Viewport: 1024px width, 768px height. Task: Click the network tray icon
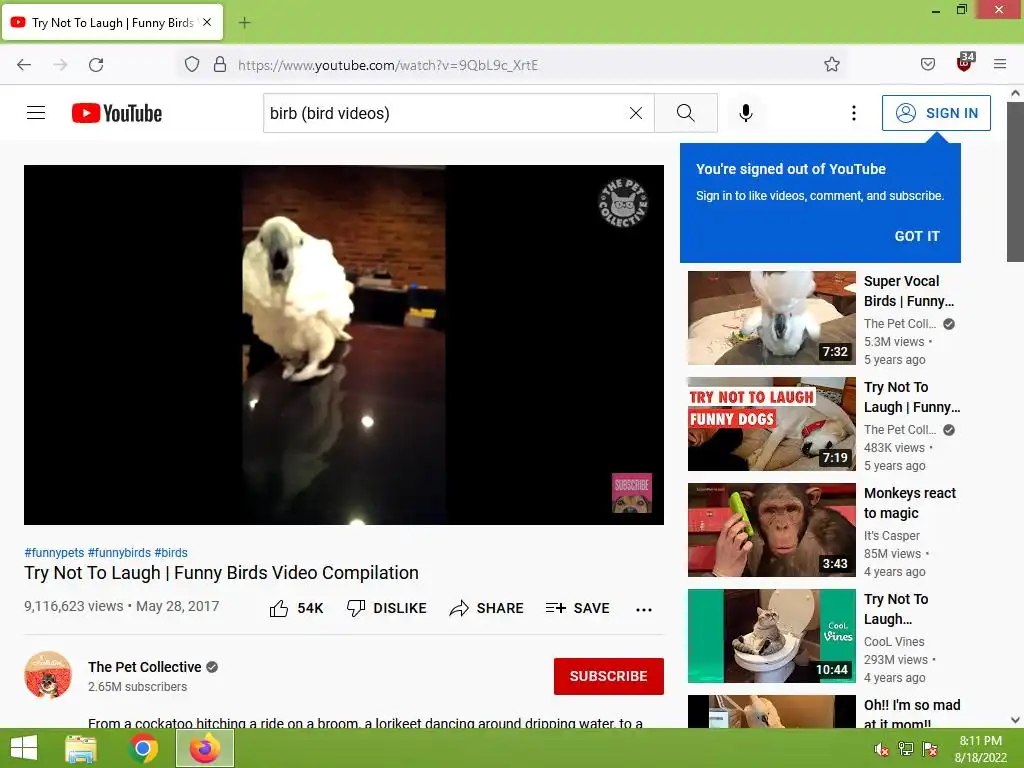click(906, 749)
